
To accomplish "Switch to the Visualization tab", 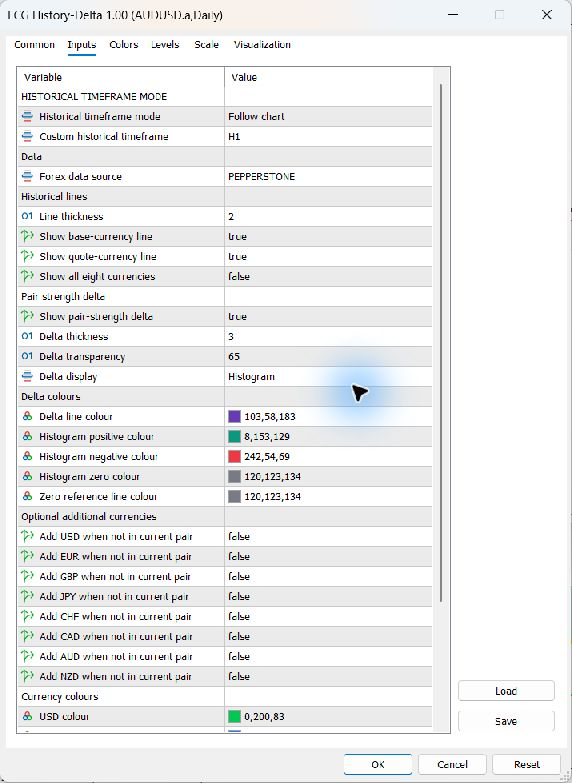I will pyautogui.click(x=262, y=44).
